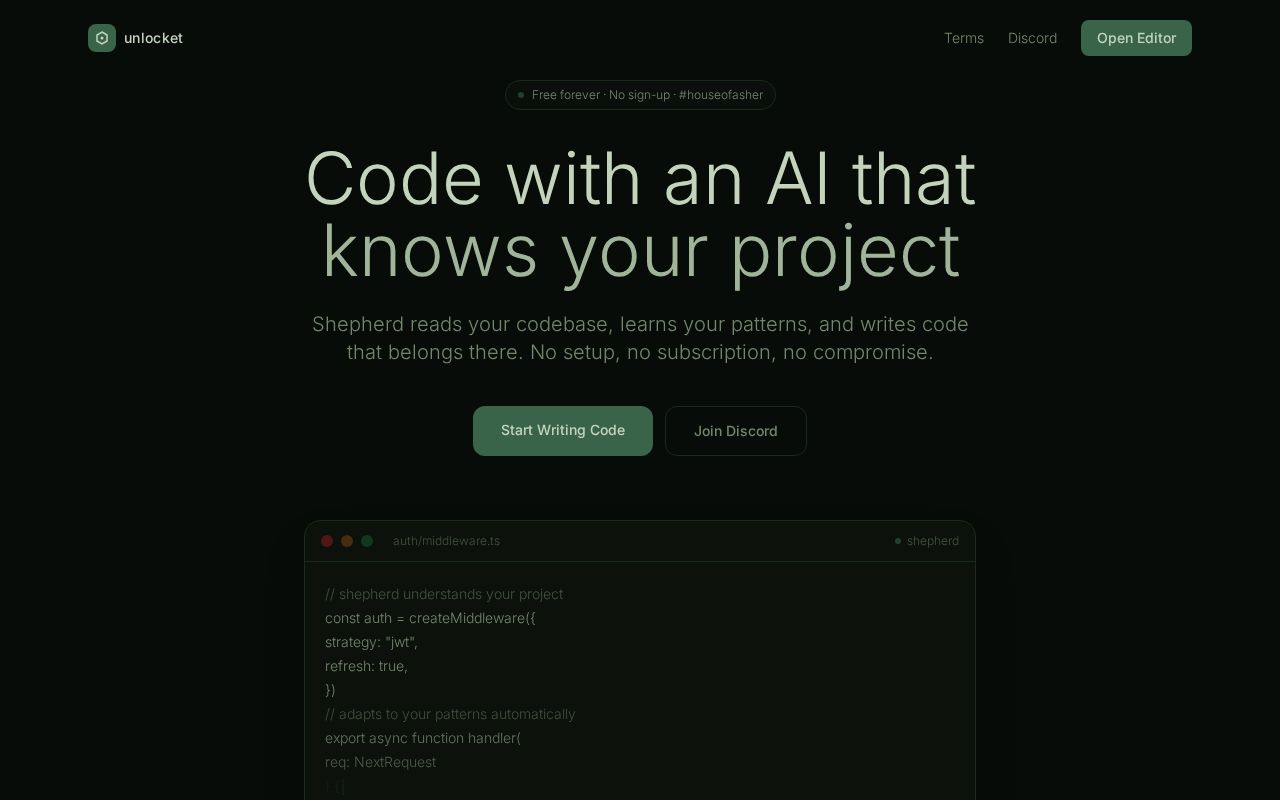Select the Join Discord button
The image size is (1280, 800).
736,431
